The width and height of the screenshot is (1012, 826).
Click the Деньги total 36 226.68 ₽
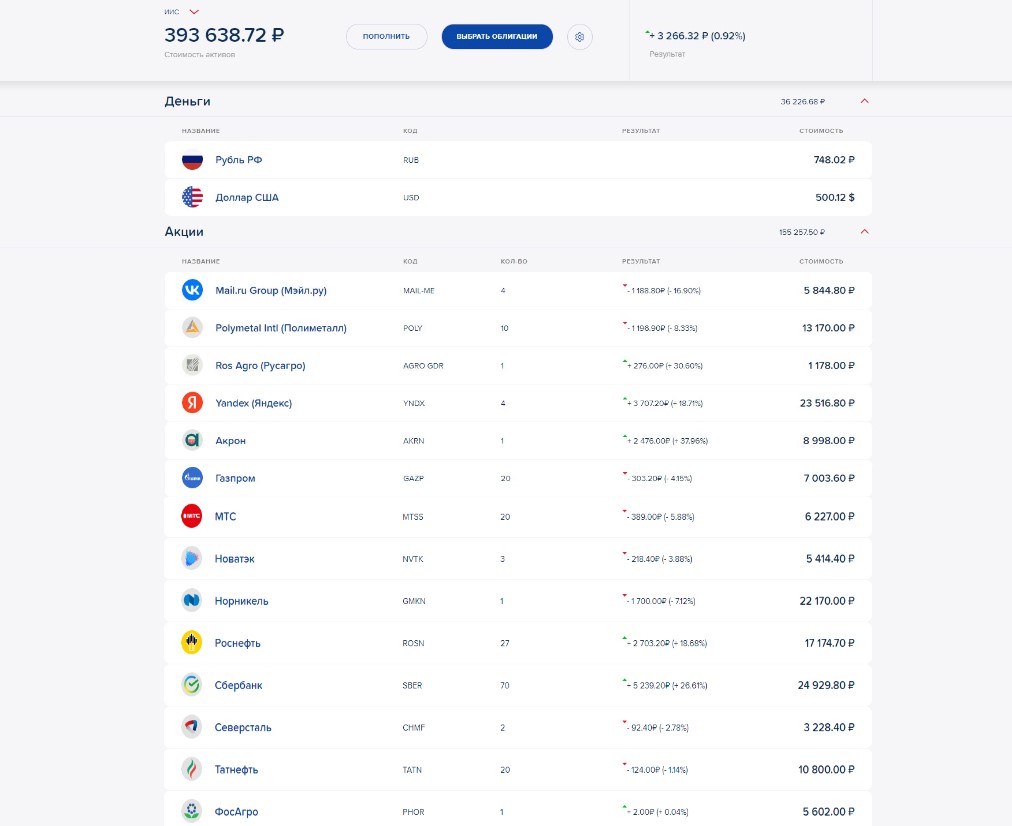[x=802, y=101]
